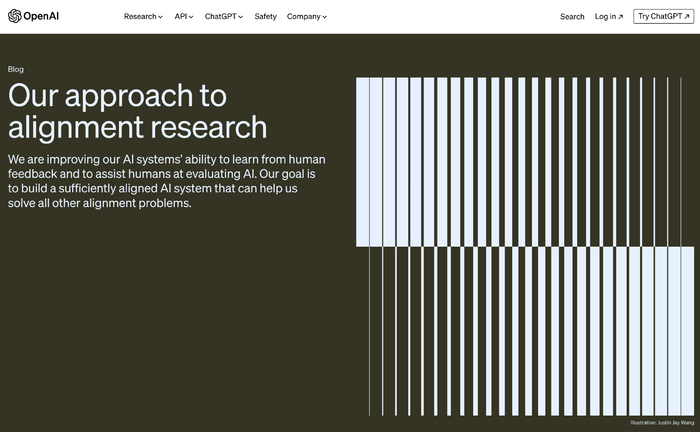The image size is (700, 432).
Task: Open the Research navigation menu
Action: coord(140,17)
